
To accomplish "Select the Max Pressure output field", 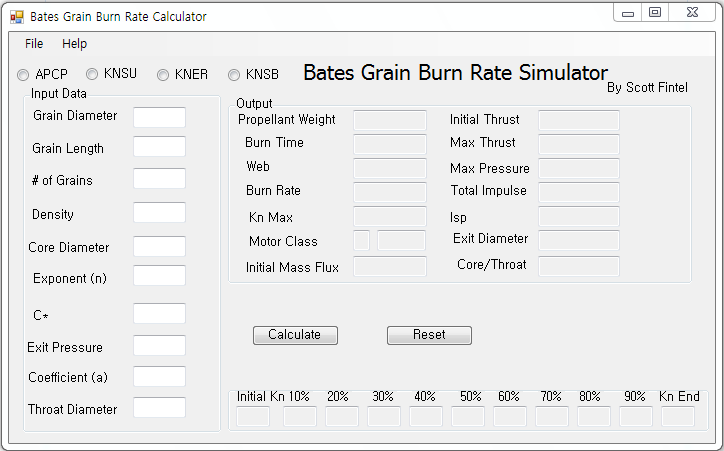I will (x=579, y=168).
